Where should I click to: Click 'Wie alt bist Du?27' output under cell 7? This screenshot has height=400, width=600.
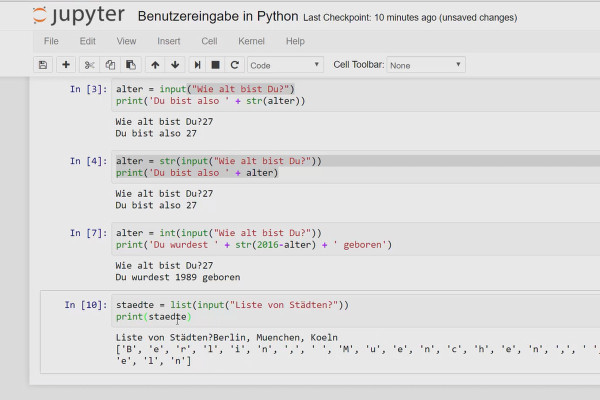(164, 266)
